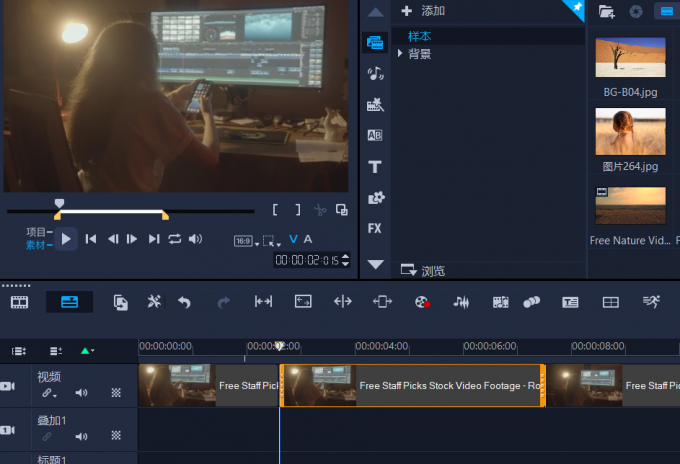Select the Free Nature Vid... video thumbnail
This screenshot has height=464, width=680.
coord(630,206)
